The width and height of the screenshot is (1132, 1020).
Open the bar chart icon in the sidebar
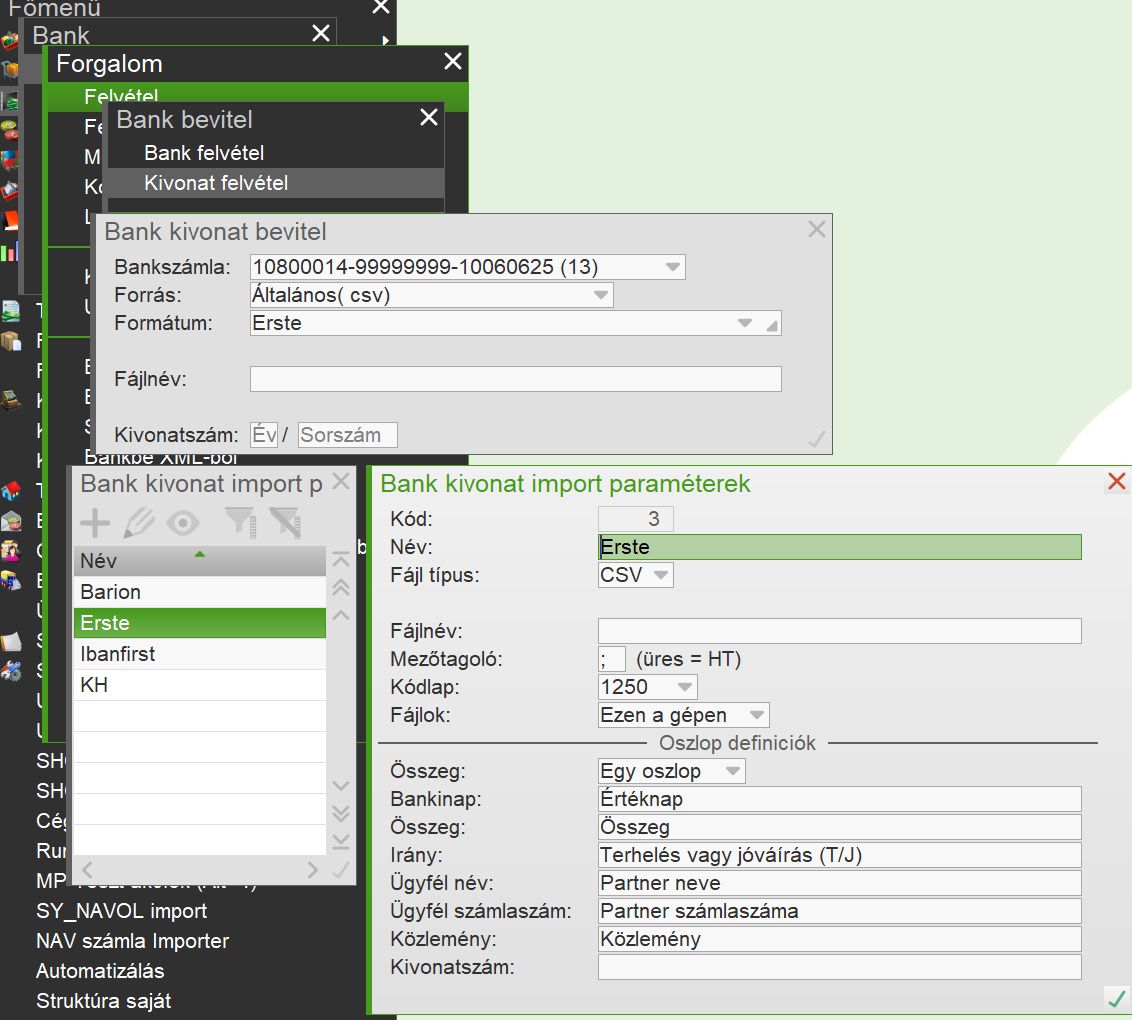(9, 252)
